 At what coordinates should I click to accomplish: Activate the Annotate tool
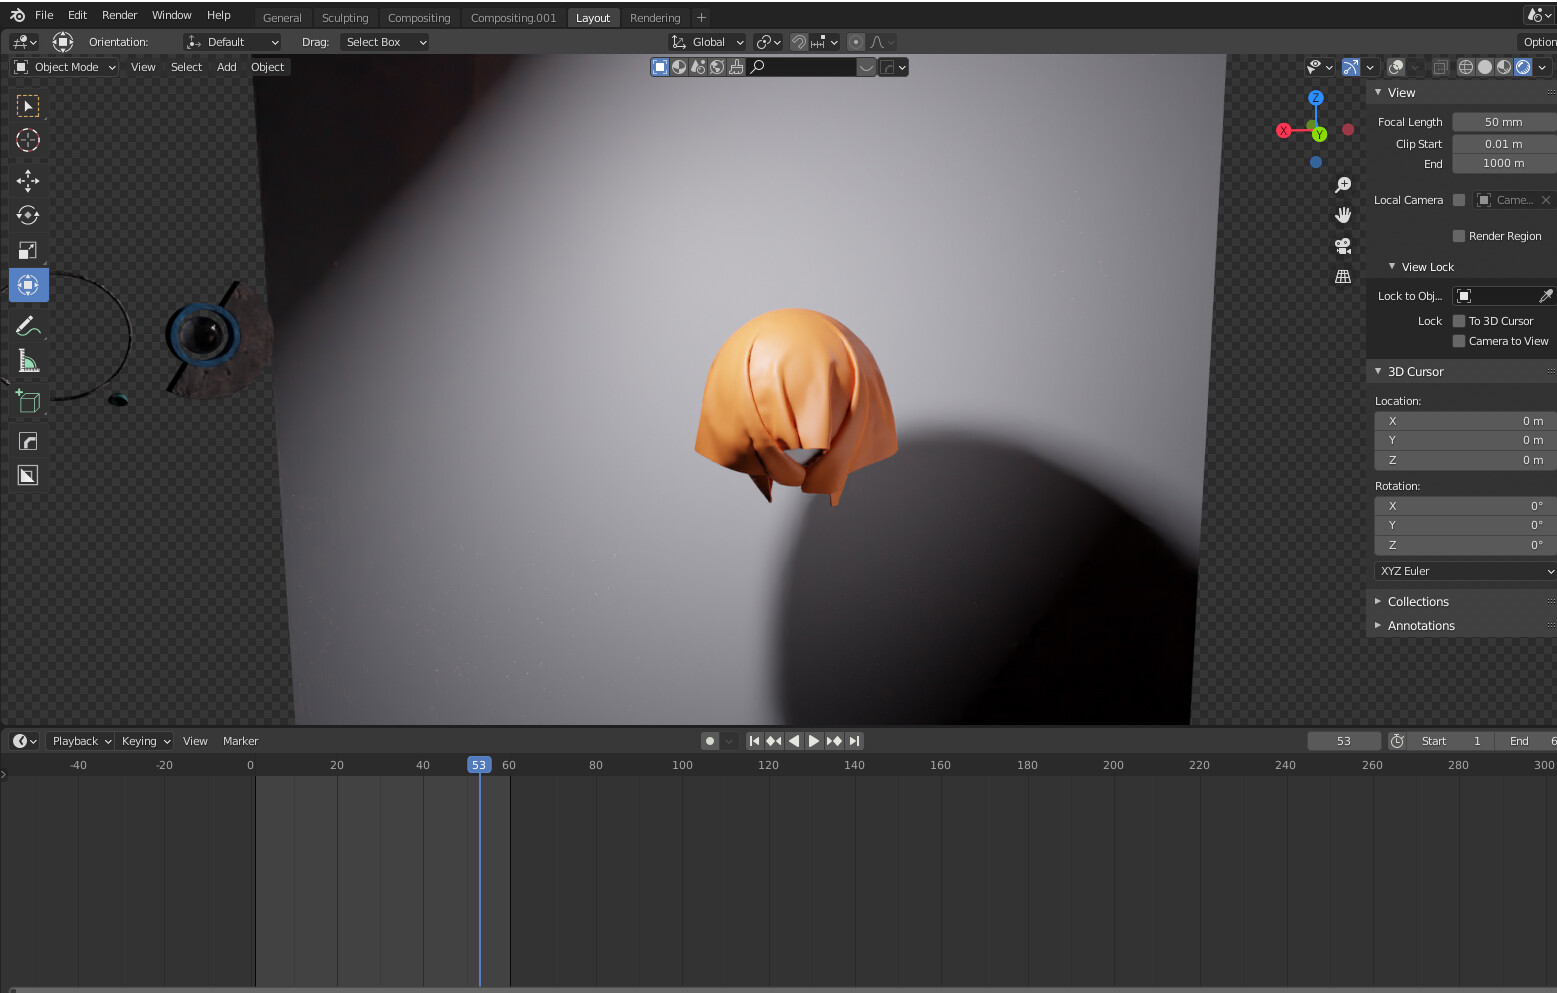click(x=28, y=325)
